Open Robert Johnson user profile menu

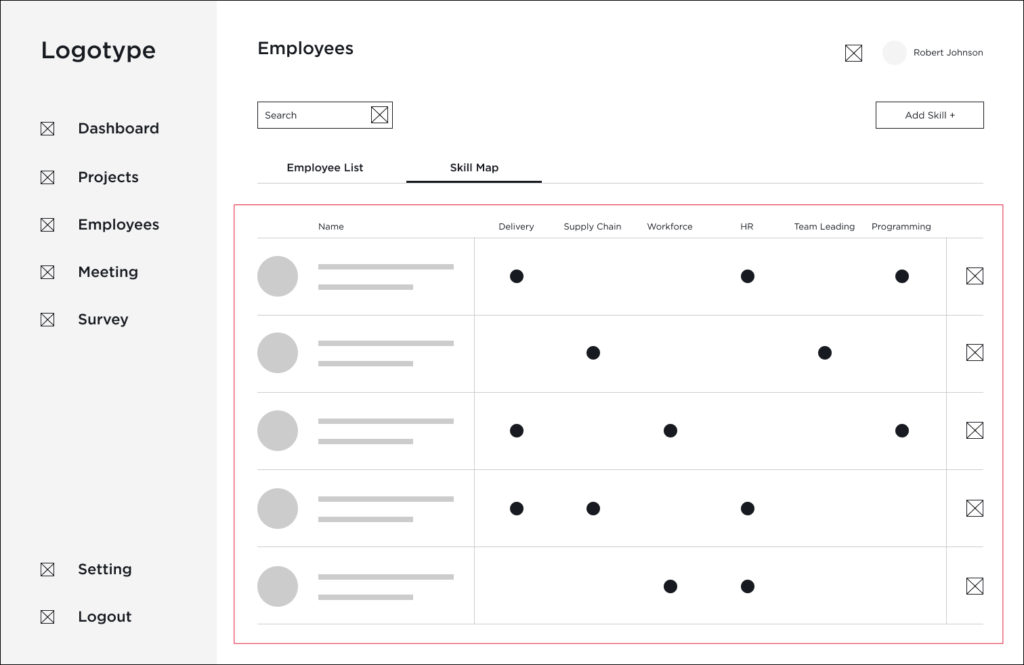point(947,53)
